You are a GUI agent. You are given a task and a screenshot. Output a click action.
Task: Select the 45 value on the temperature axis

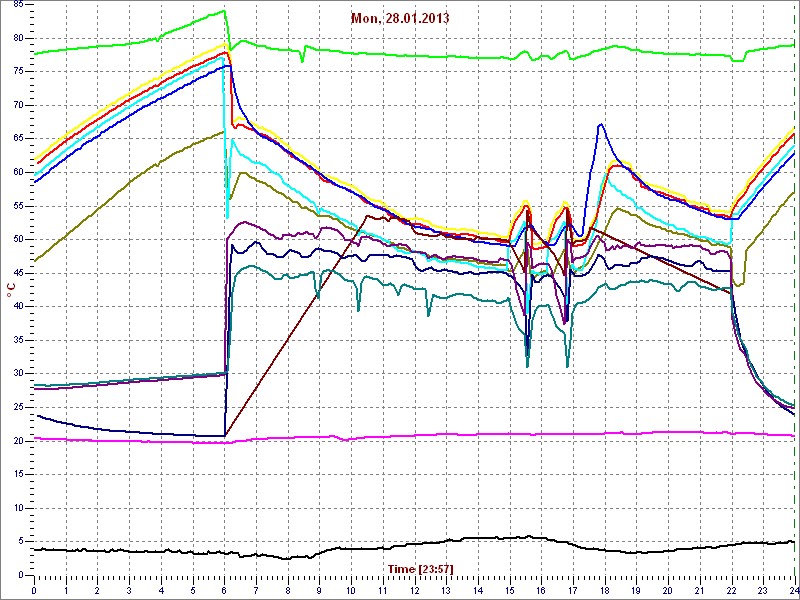tap(17, 273)
